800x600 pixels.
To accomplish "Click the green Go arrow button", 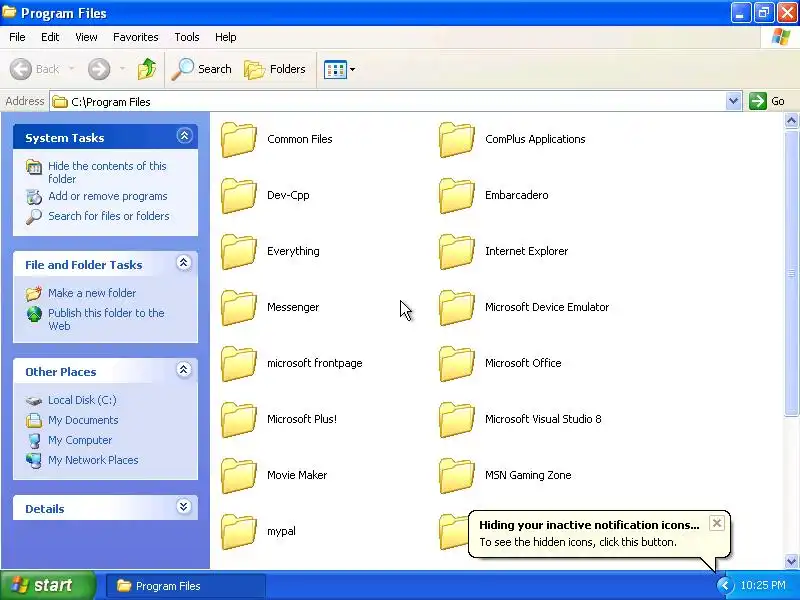I will click(x=758, y=101).
